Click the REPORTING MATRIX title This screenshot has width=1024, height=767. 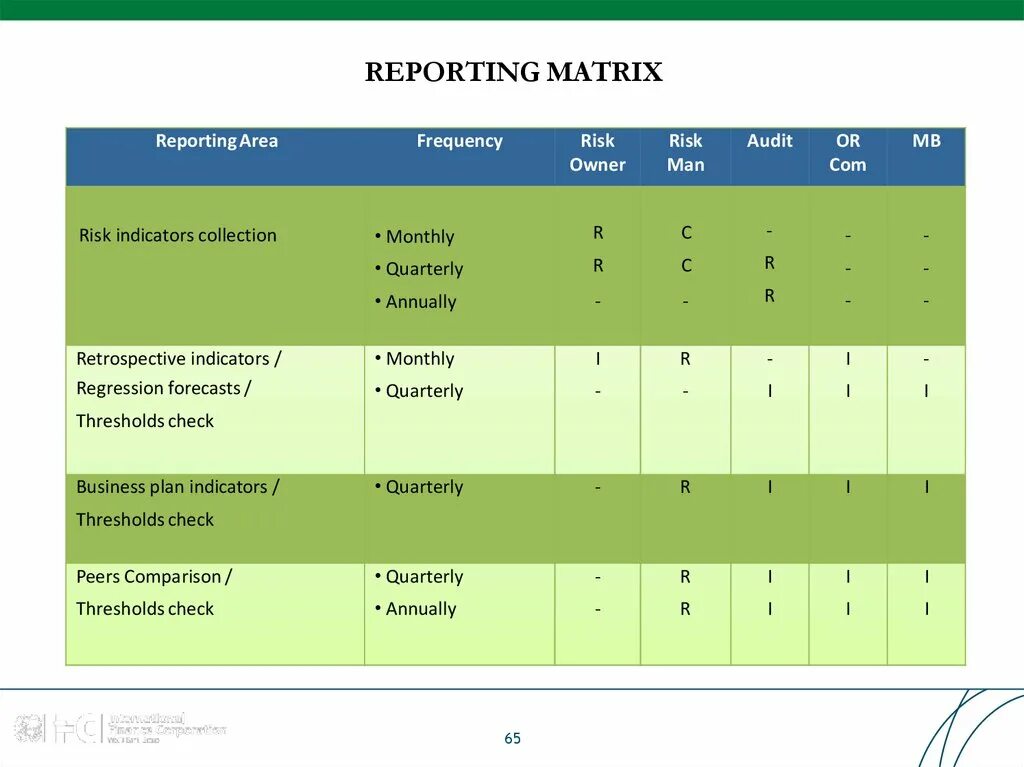click(512, 71)
